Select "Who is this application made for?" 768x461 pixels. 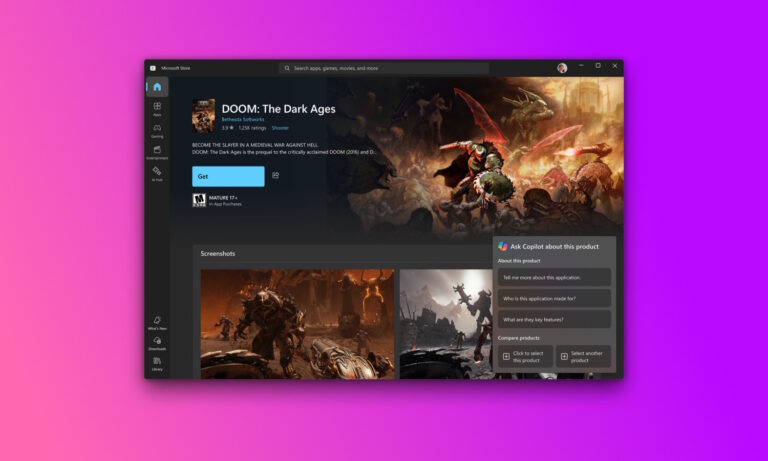554,298
